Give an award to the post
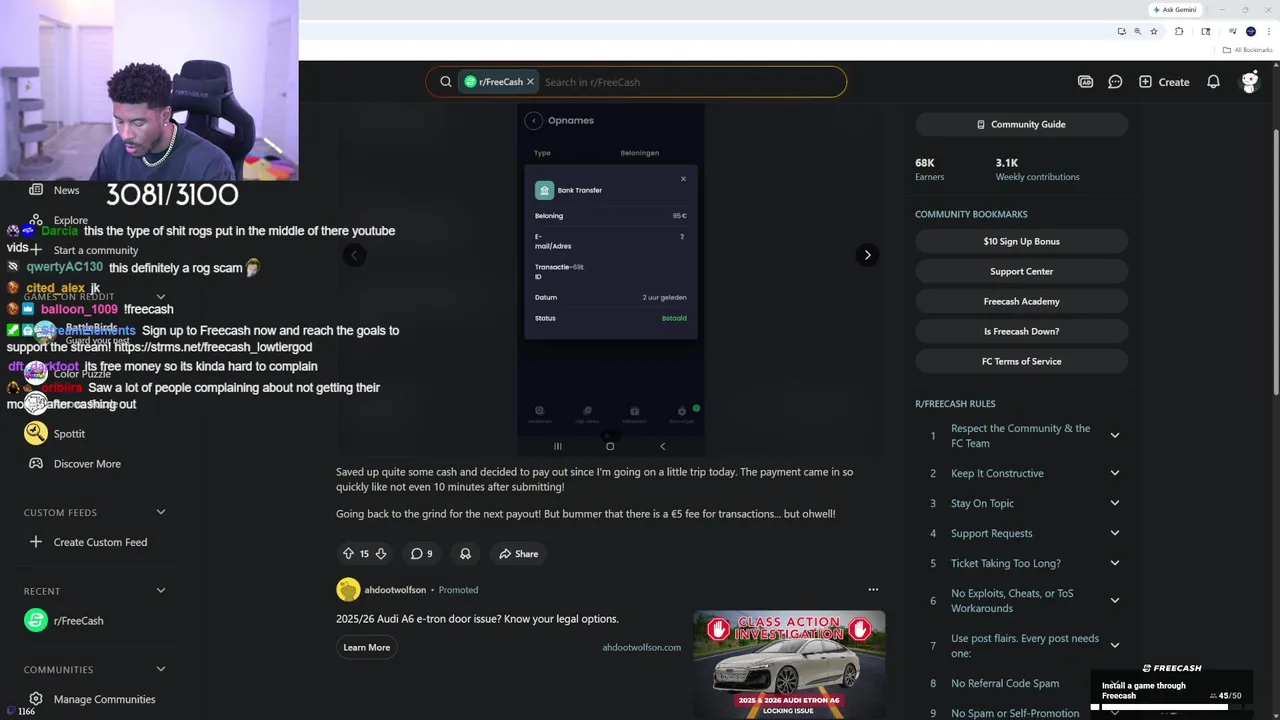This screenshot has height=720, width=1280. (x=465, y=554)
